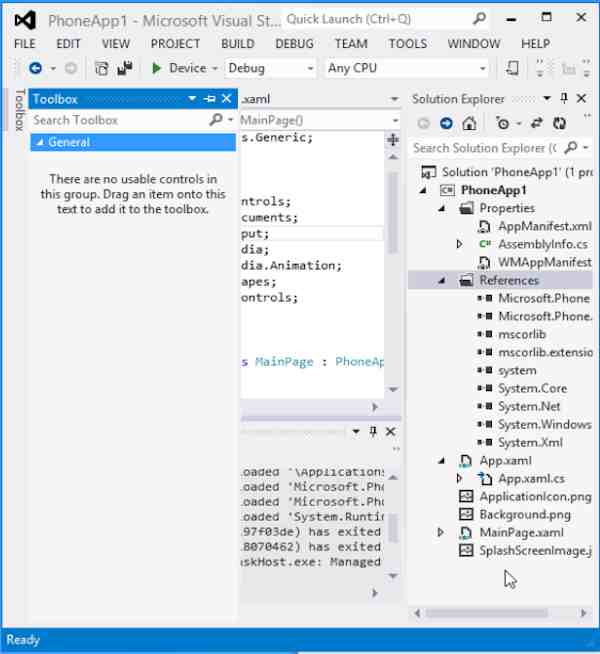The height and width of the screenshot is (654, 600).
Task: Open the HELP menu
Action: [x=535, y=43]
